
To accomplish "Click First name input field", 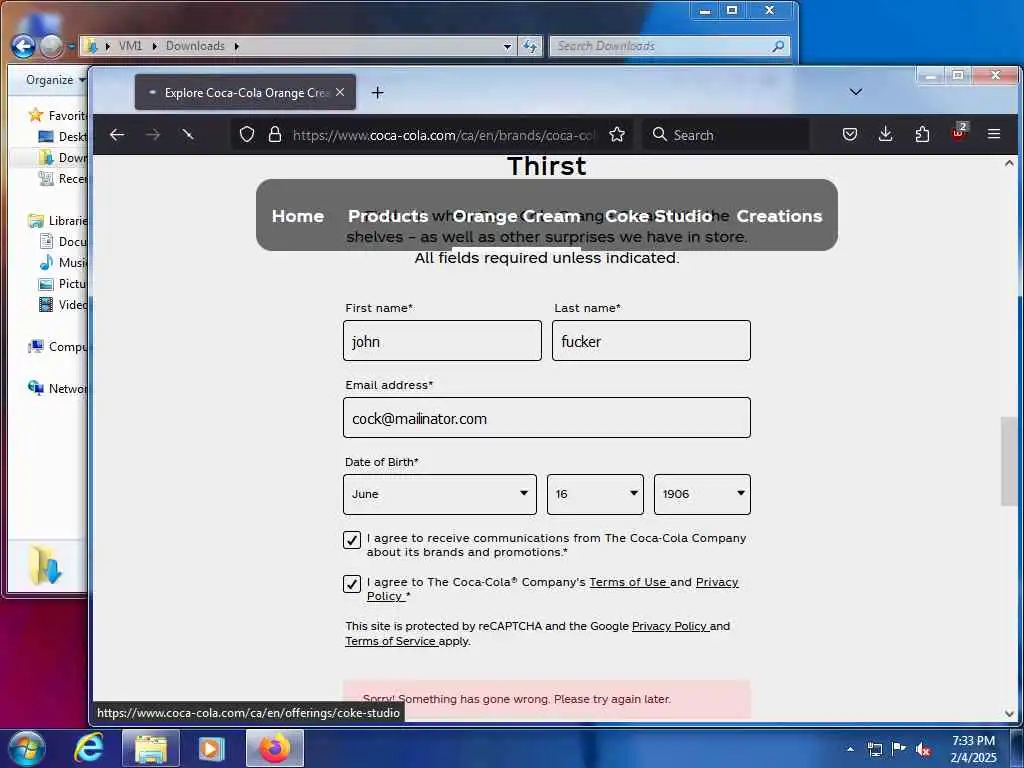I will point(442,340).
